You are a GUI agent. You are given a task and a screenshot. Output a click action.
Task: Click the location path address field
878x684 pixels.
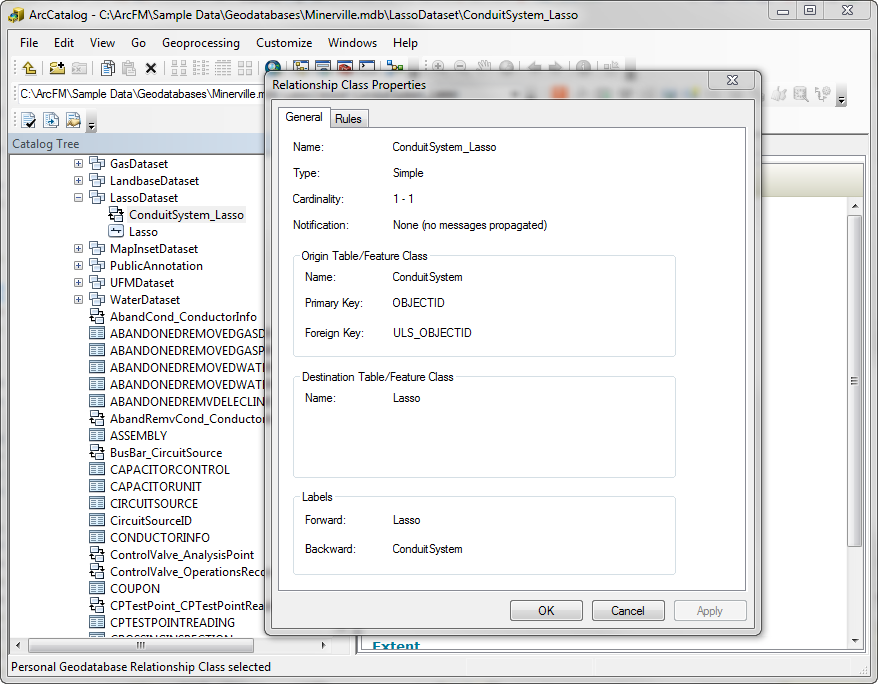pyautogui.click(x=140, y=94)
